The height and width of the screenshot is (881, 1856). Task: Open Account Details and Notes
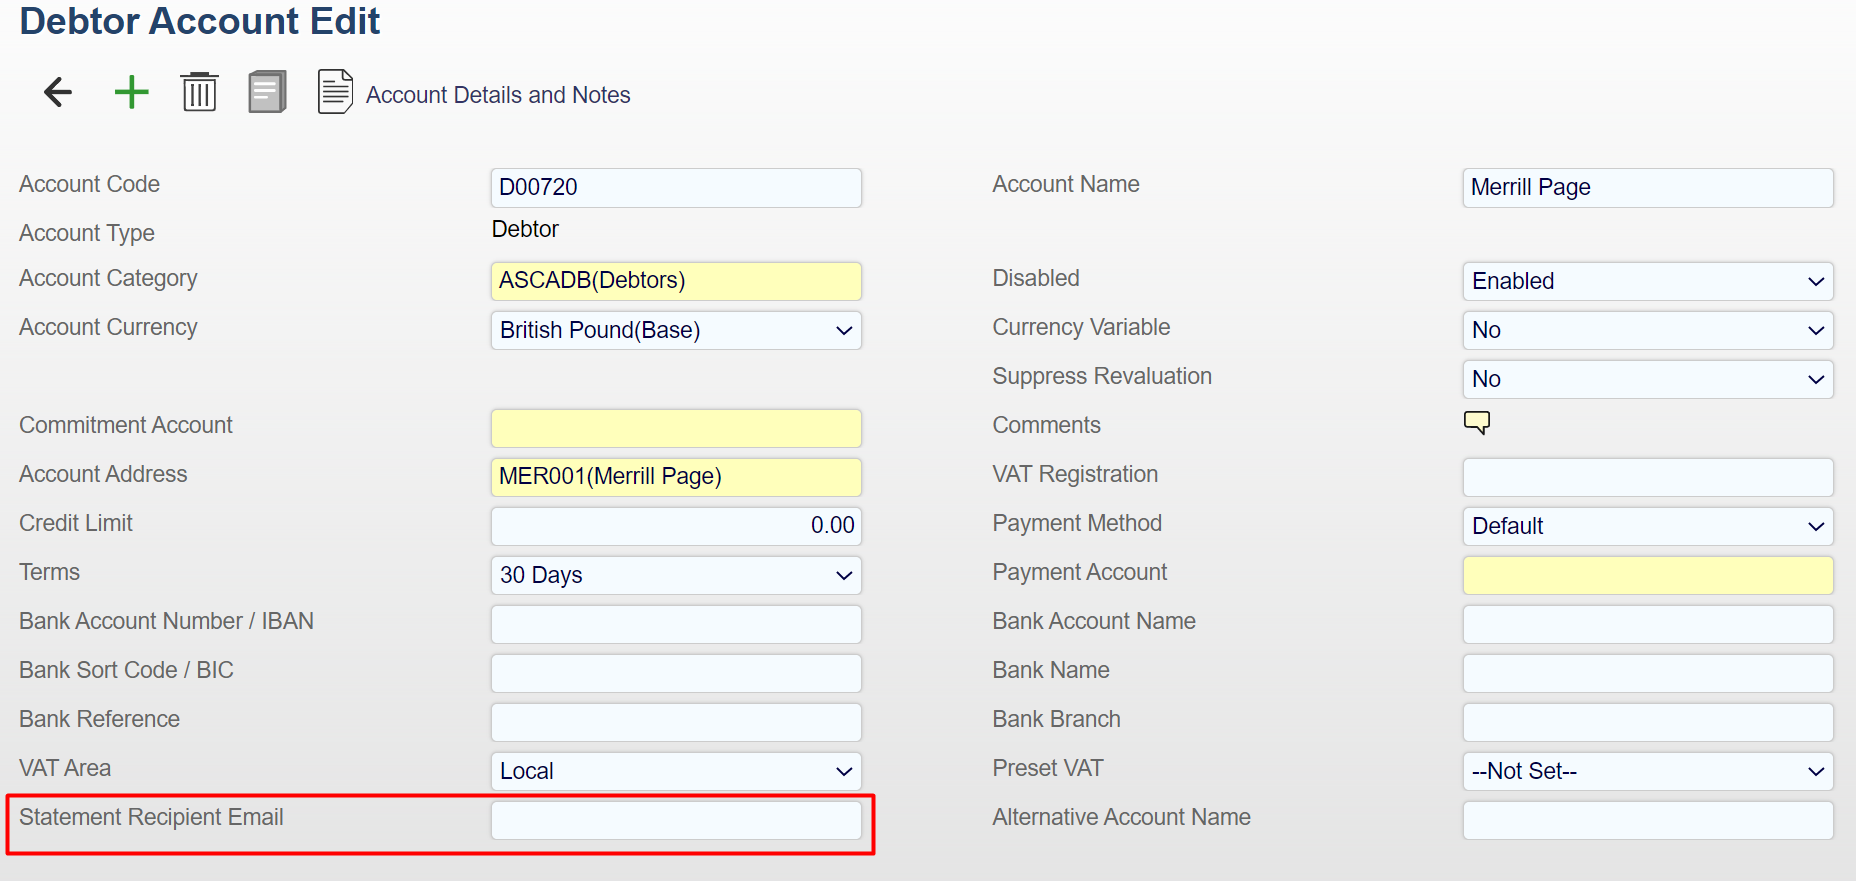pos(497,95)
